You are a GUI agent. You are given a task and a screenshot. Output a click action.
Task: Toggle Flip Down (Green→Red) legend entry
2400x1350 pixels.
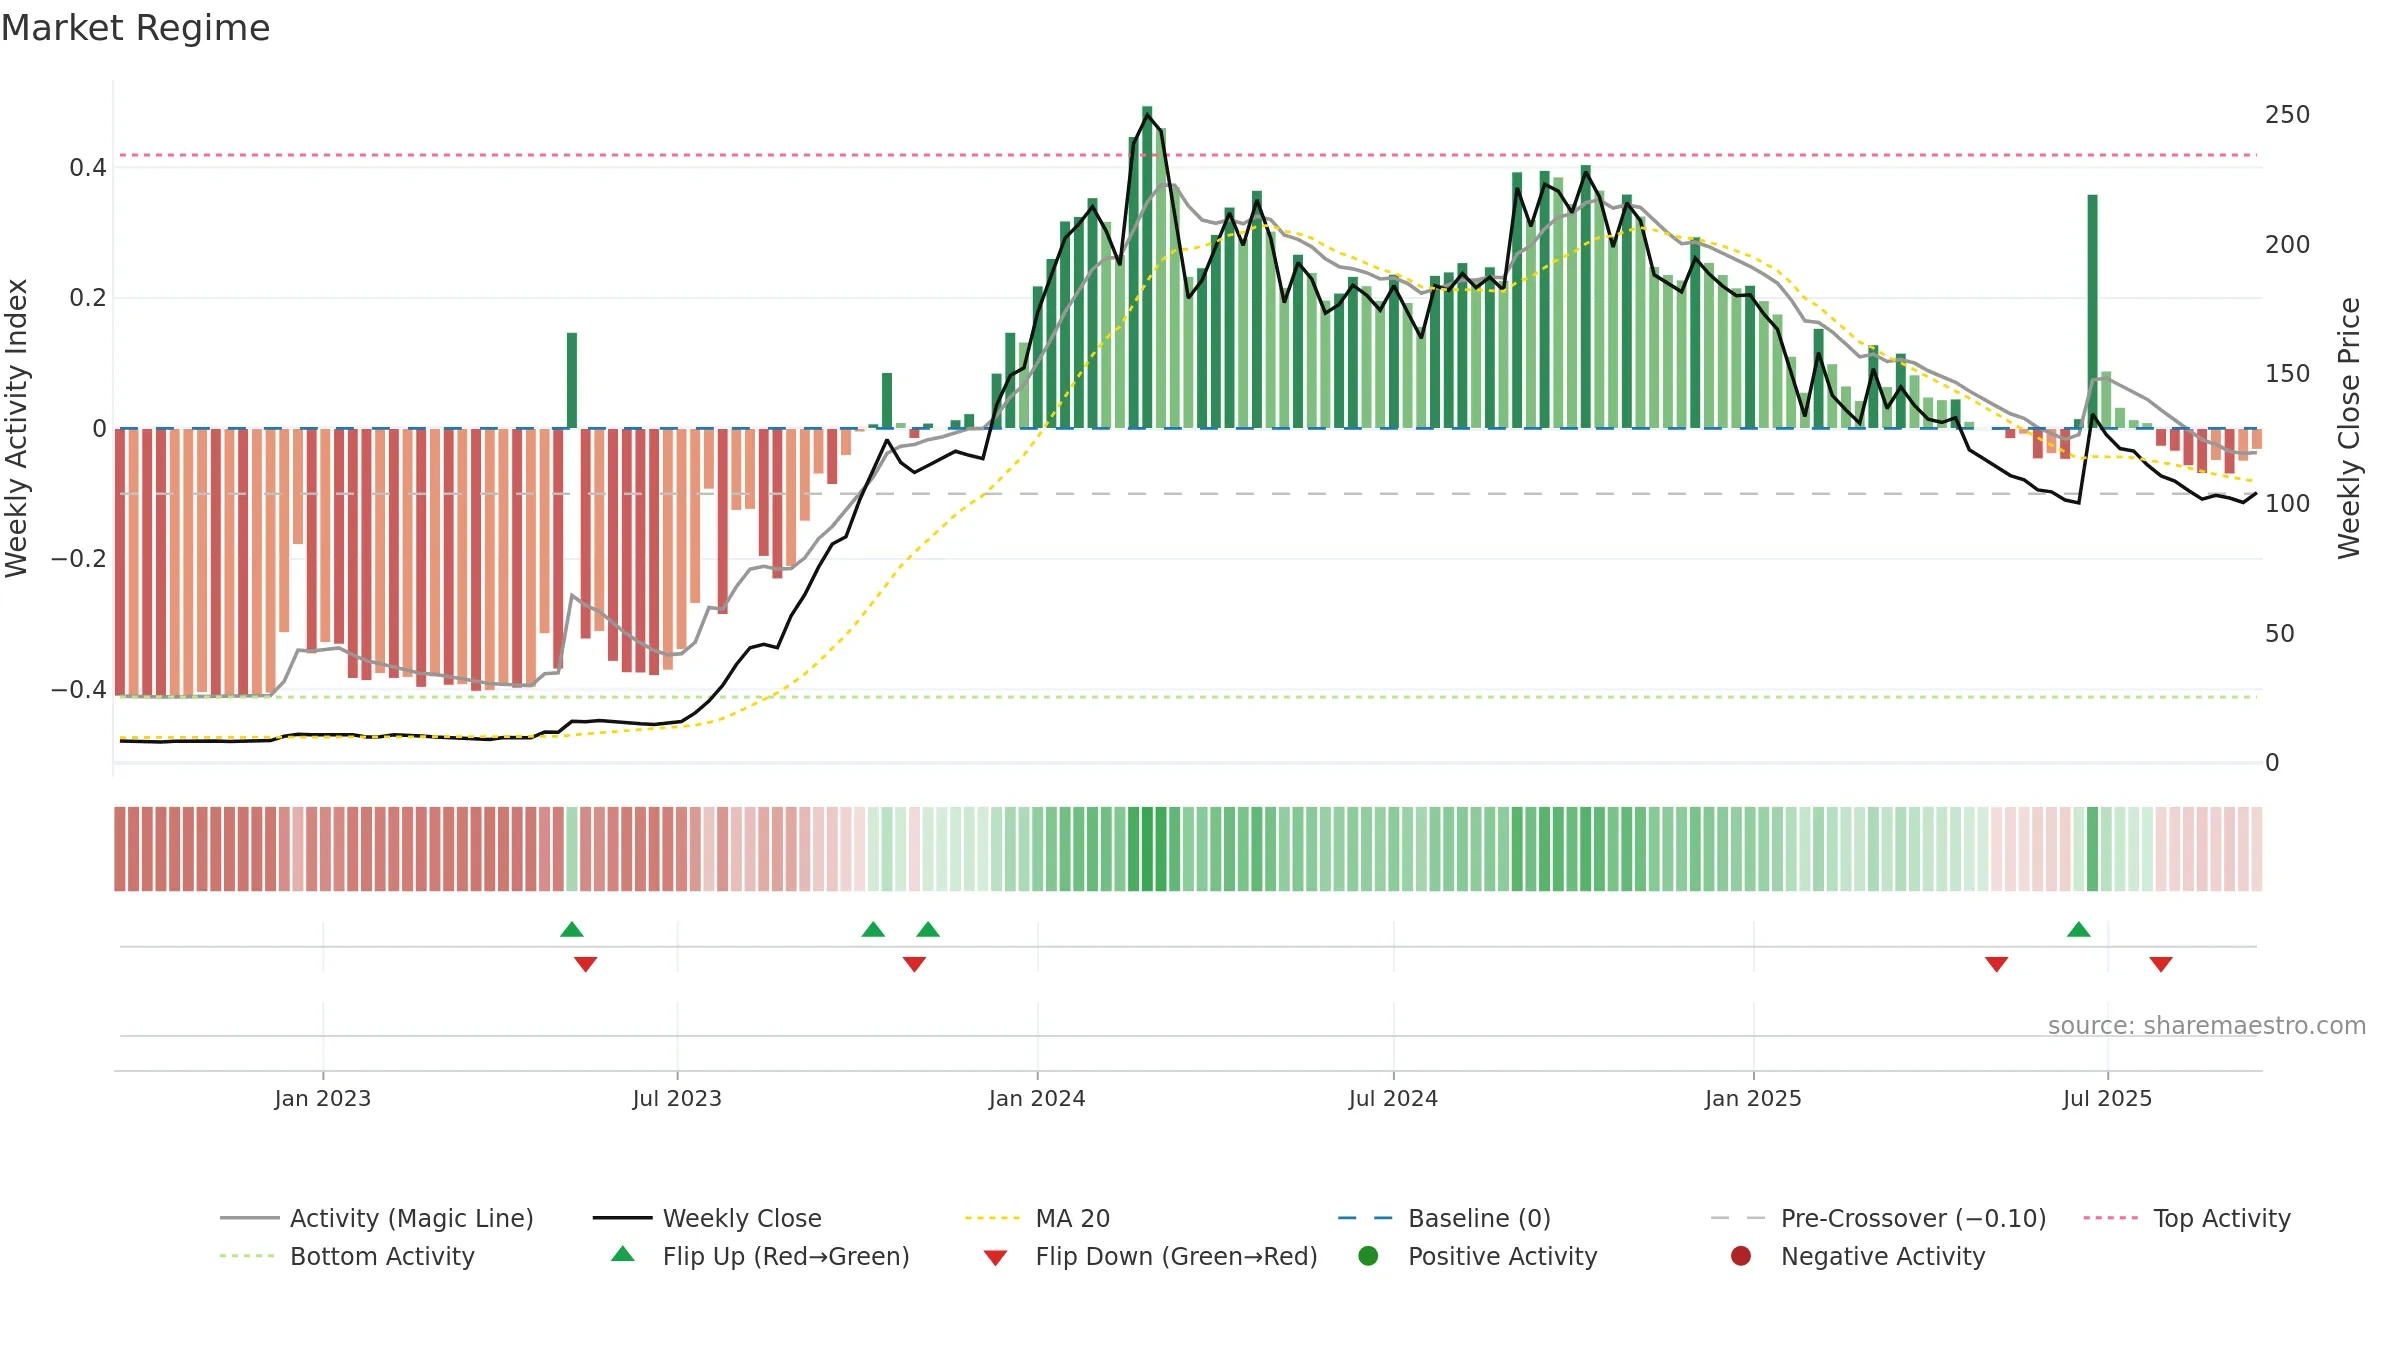point(1150,1256)
